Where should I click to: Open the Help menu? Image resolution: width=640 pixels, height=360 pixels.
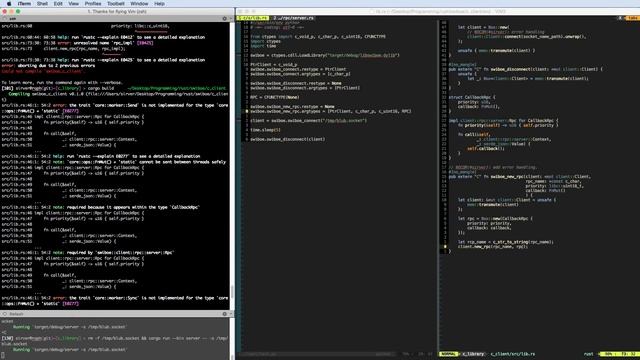coord(159,4)
